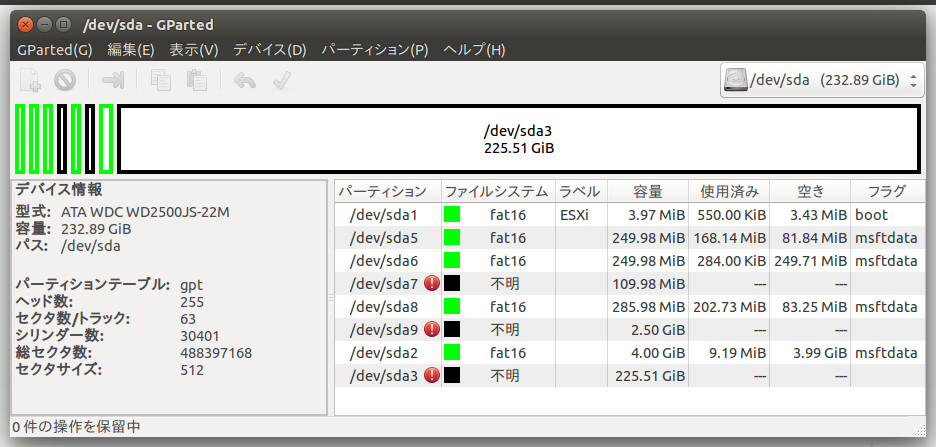Click the green fat16 swatch for /dev/sda1
Screen dimensions: 936x447
point(452,214)
